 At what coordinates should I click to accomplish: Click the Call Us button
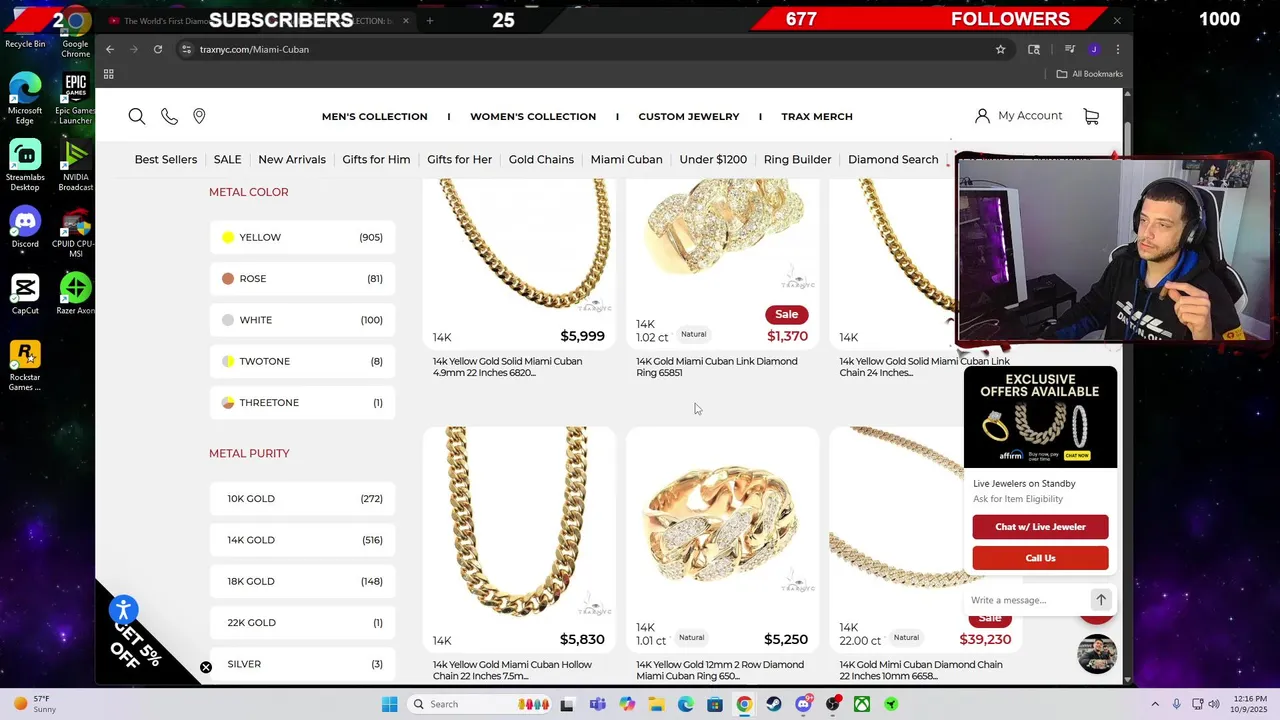pos(1040,558)
